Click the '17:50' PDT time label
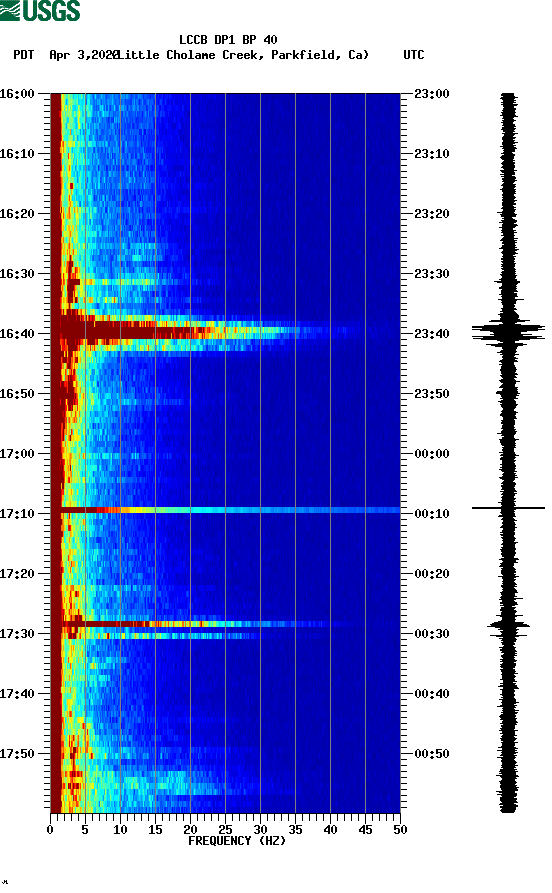The image size is (552, 893). pos(17,753)
